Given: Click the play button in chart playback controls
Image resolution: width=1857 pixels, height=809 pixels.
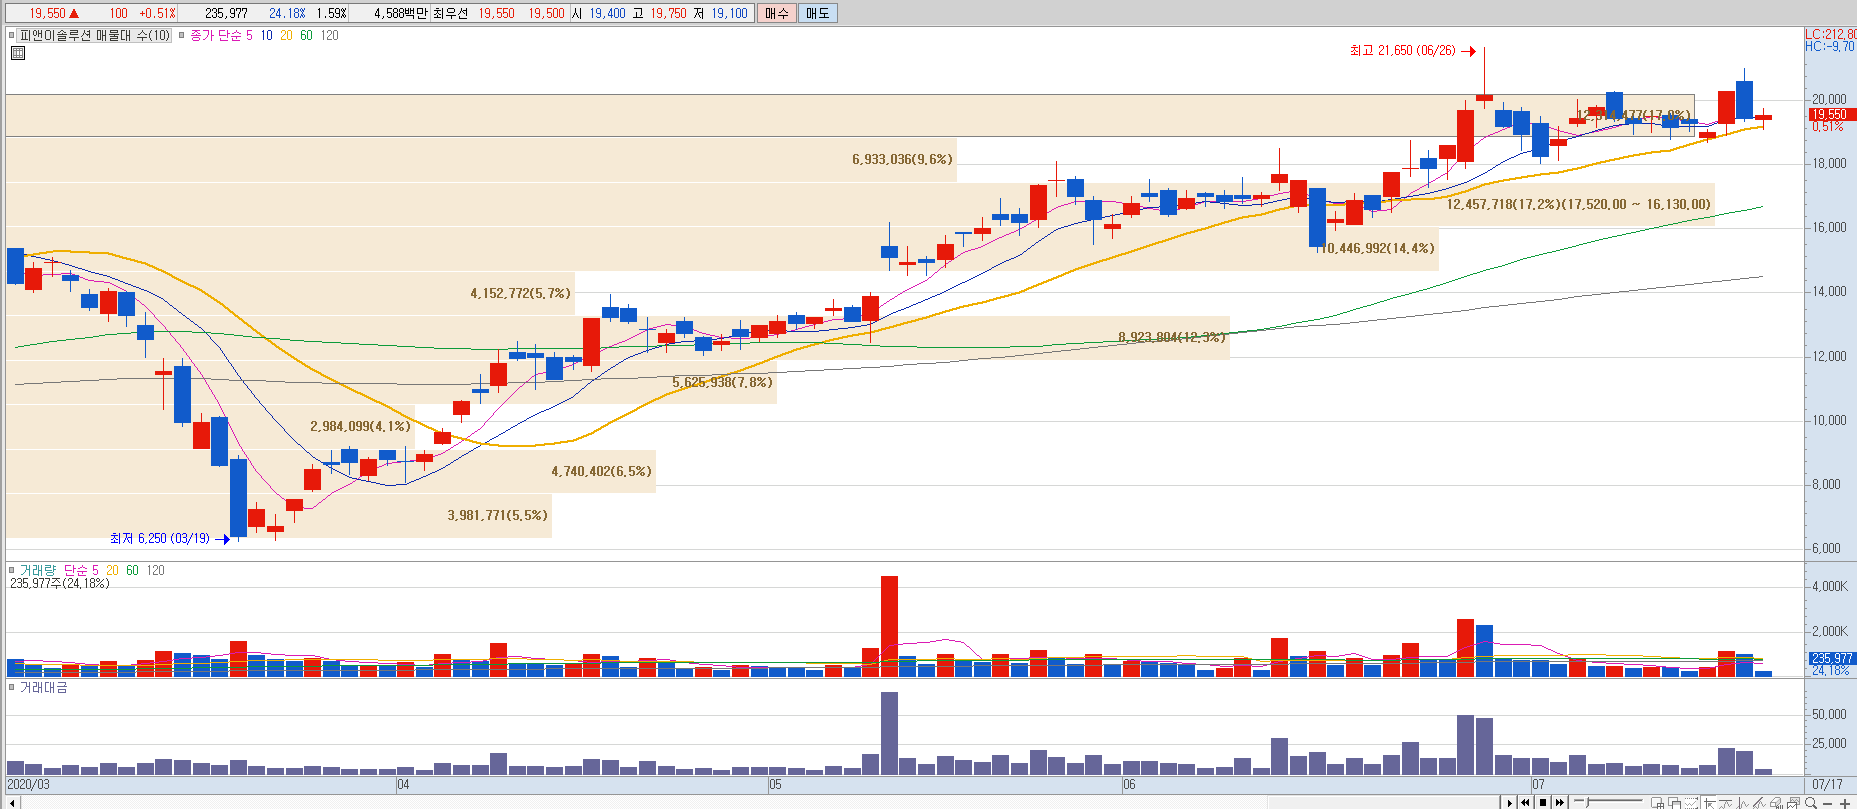Looking at the screenshot, I should (1509, 802).
